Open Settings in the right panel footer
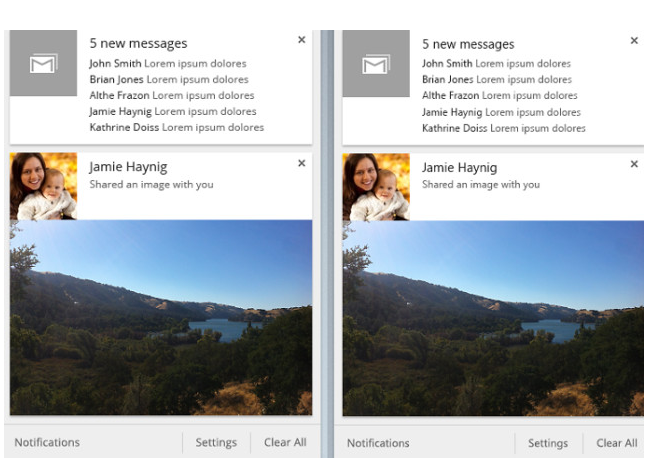The height and width of the screenshot is (458, 651). point(548,443)
